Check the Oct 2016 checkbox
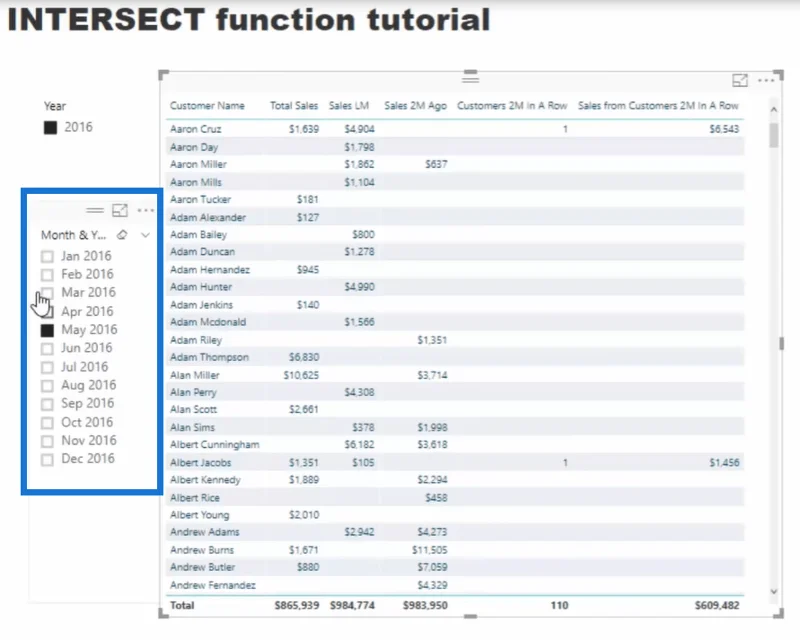This screenshot has height=640, width=800. point(47,423)
